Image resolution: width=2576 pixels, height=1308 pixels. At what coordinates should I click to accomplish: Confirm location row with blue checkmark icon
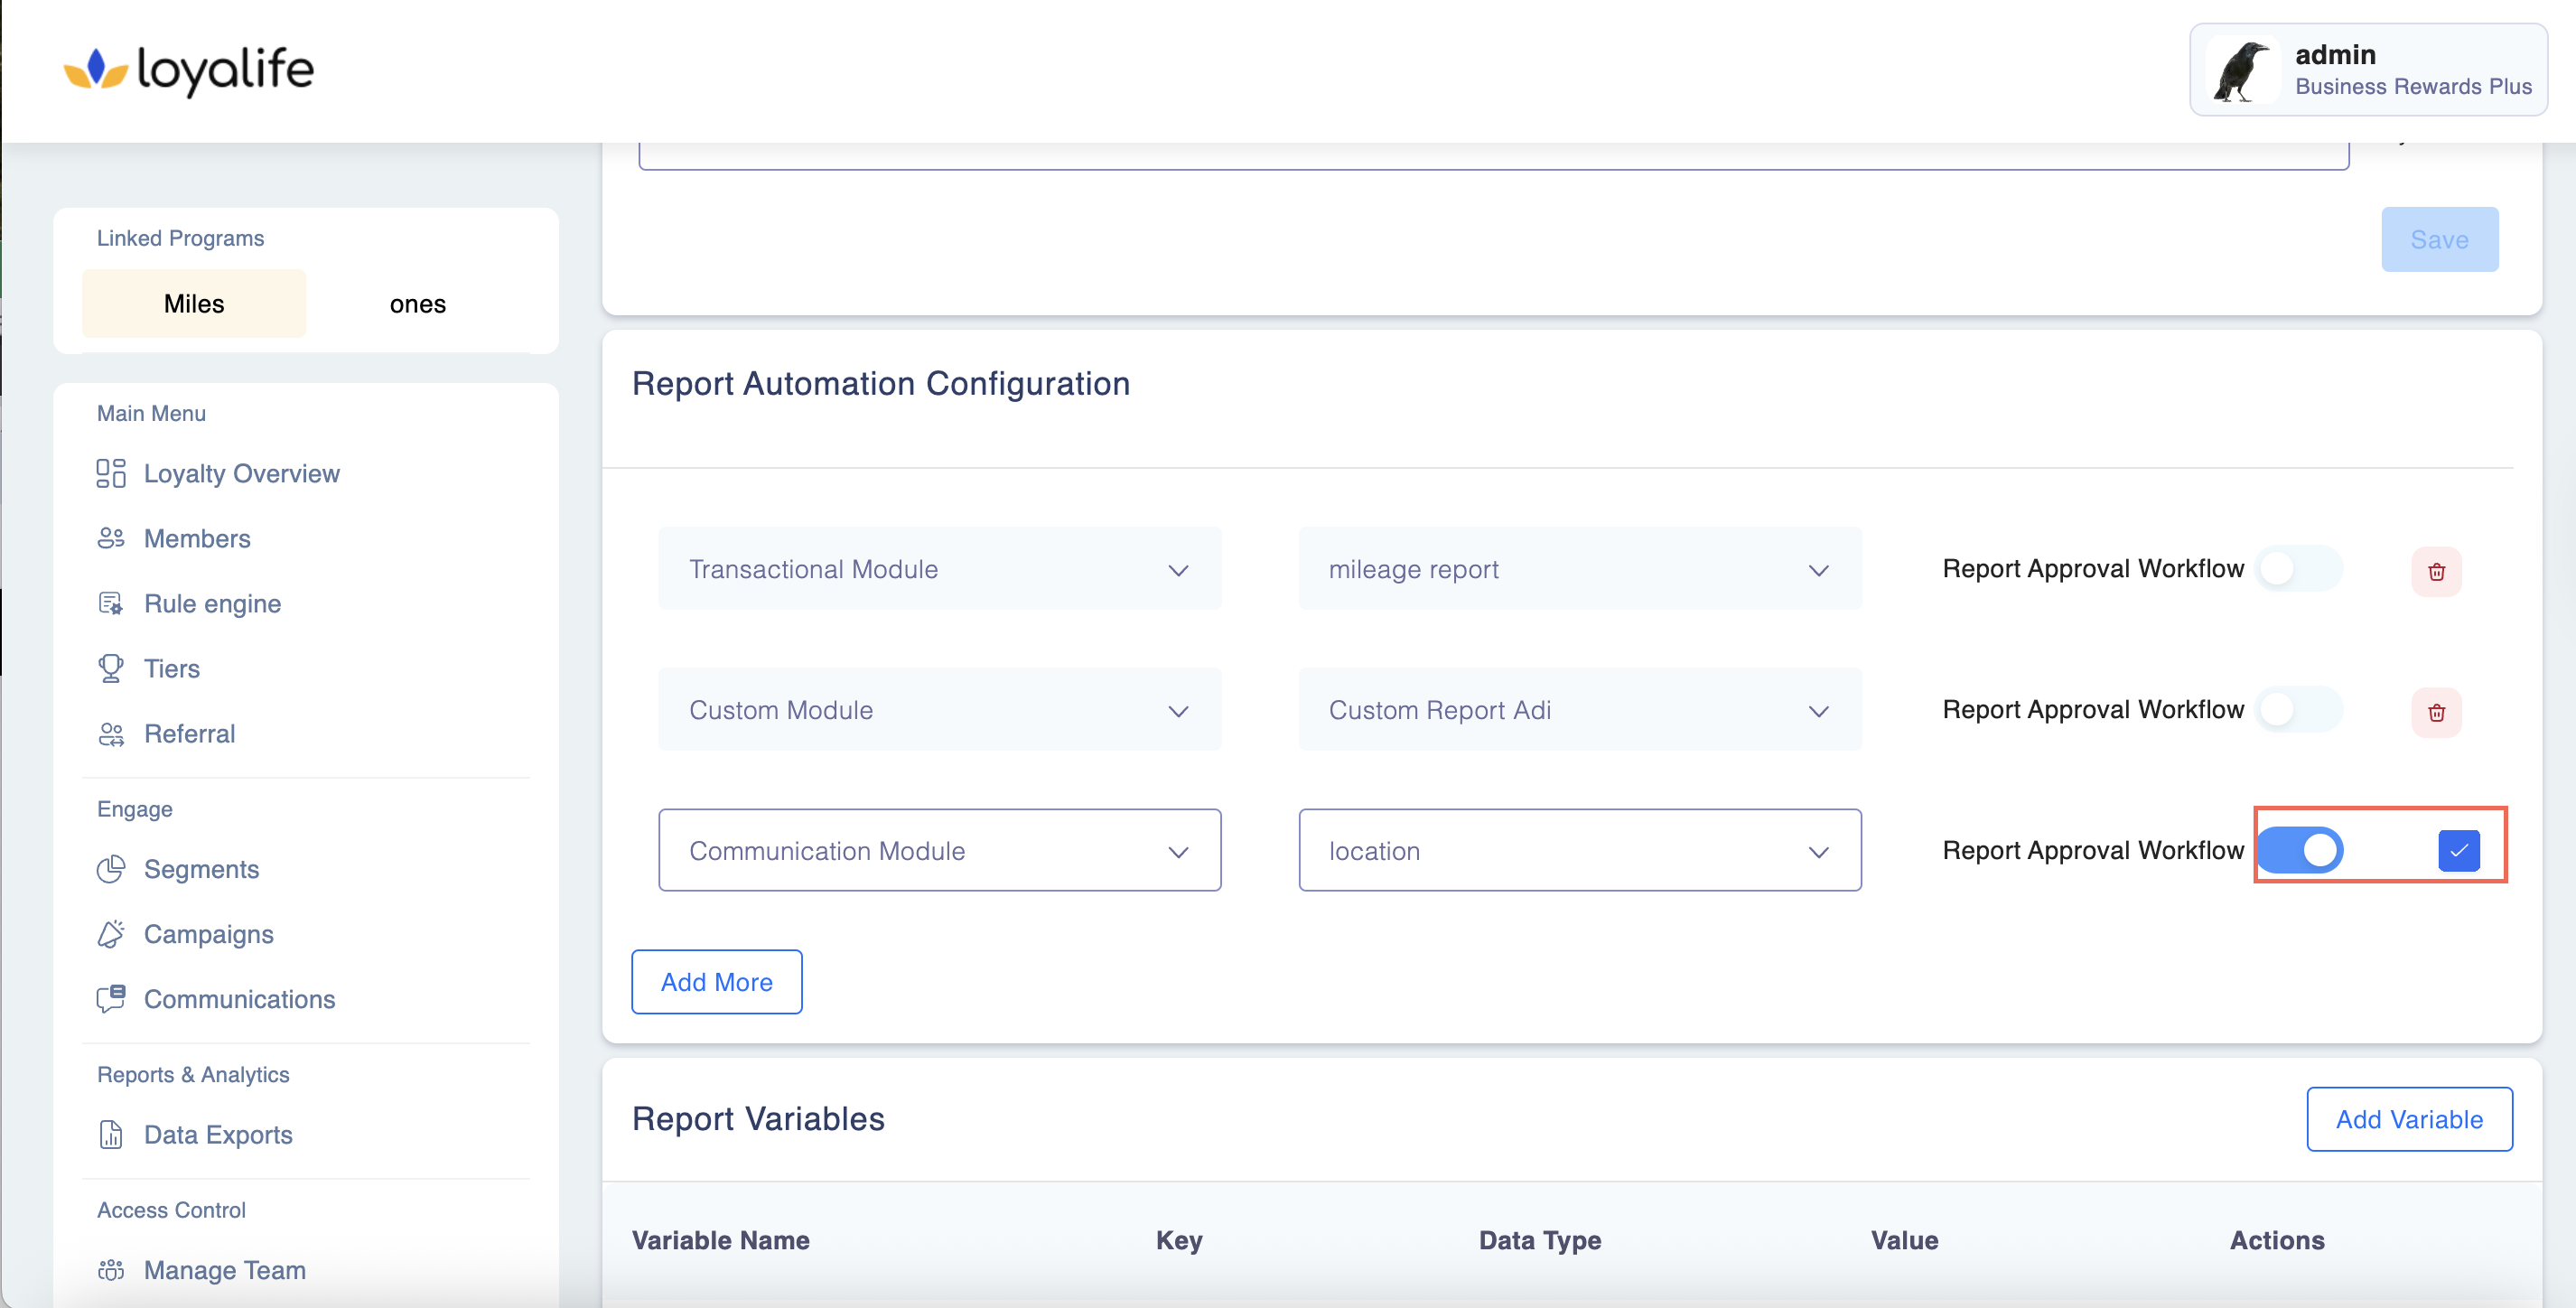2458,850
